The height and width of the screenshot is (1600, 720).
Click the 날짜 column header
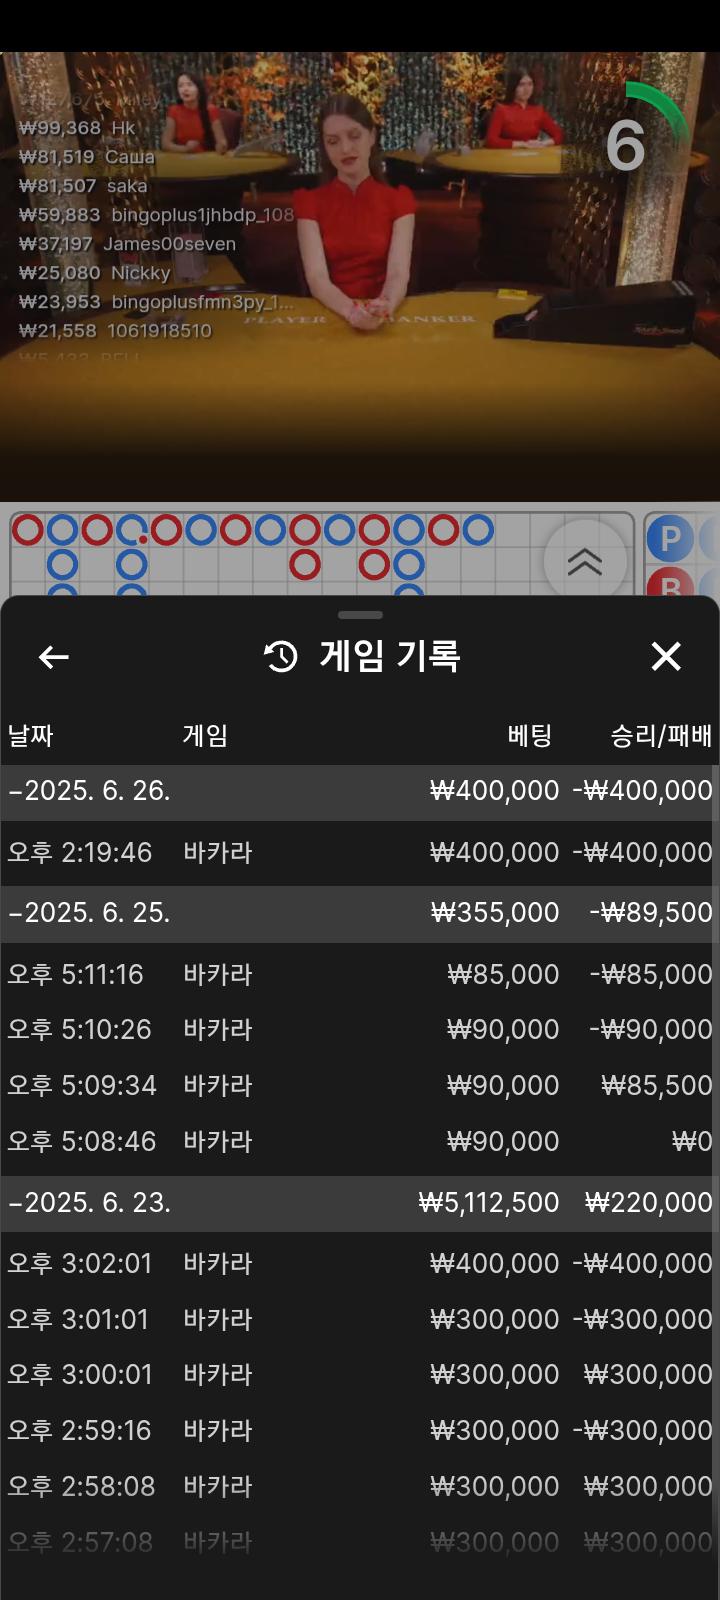click(x=31, y=737)
